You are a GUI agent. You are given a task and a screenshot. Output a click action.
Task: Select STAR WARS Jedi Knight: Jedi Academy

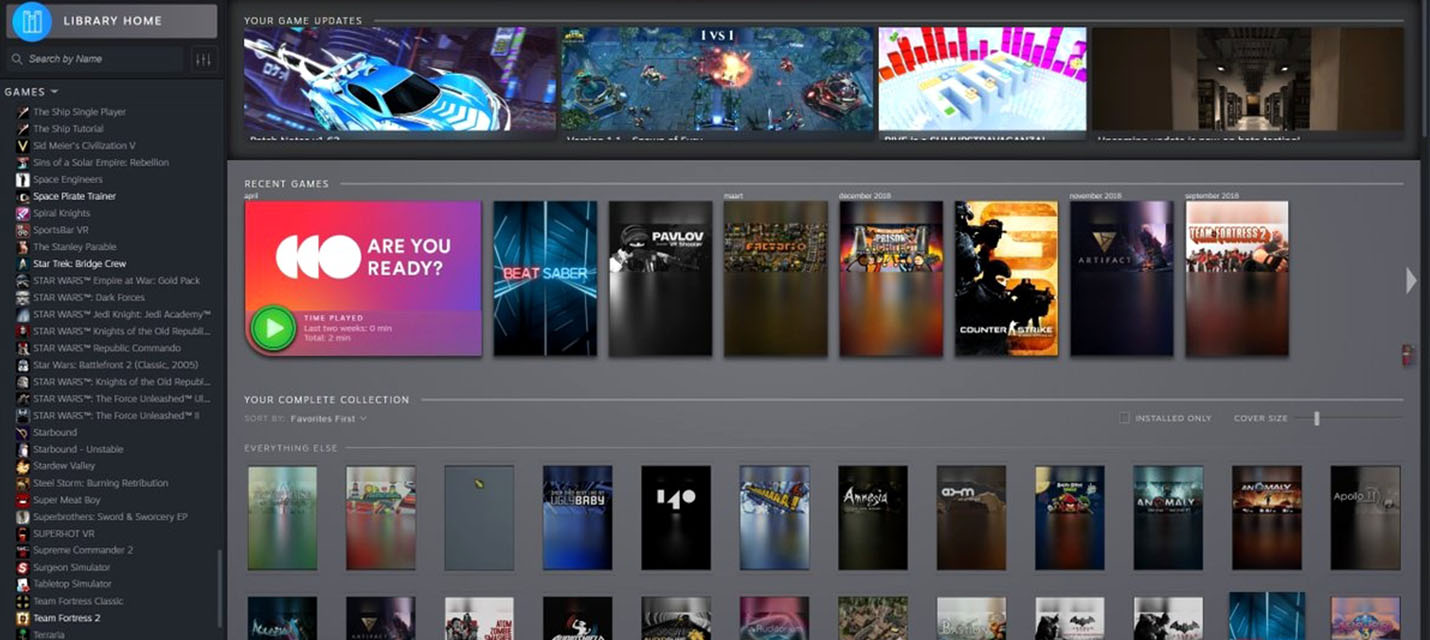pyautogui.click(x=122, y=315)
